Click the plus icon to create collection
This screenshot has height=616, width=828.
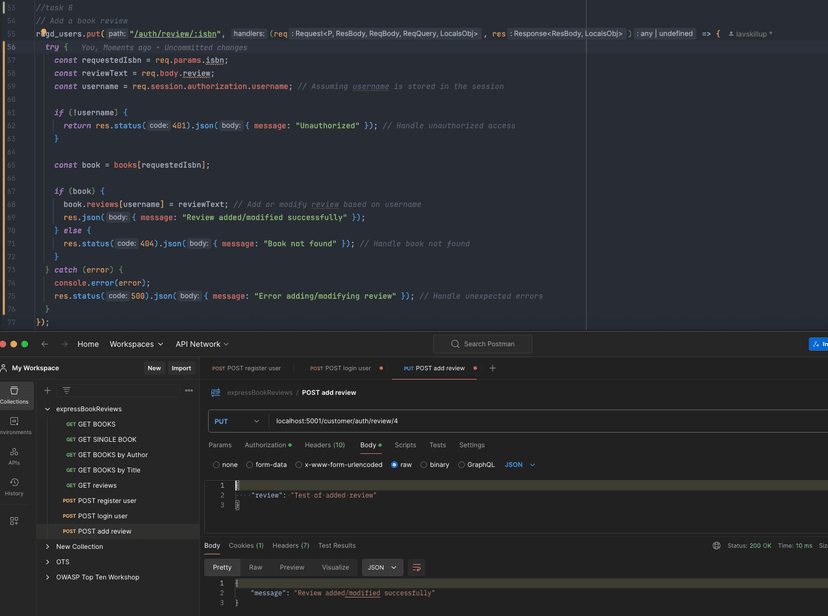tap(47, 391)
